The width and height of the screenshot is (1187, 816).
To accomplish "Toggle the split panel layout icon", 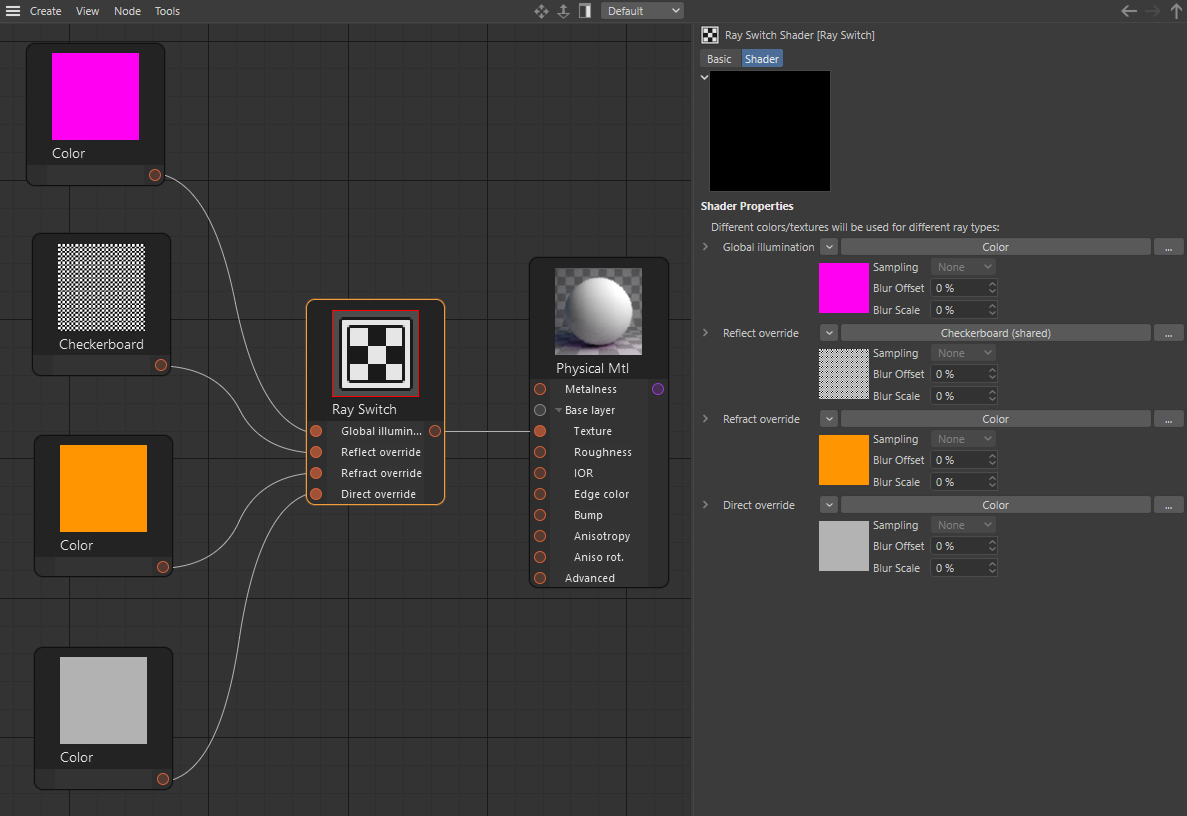I will point(585,11).
